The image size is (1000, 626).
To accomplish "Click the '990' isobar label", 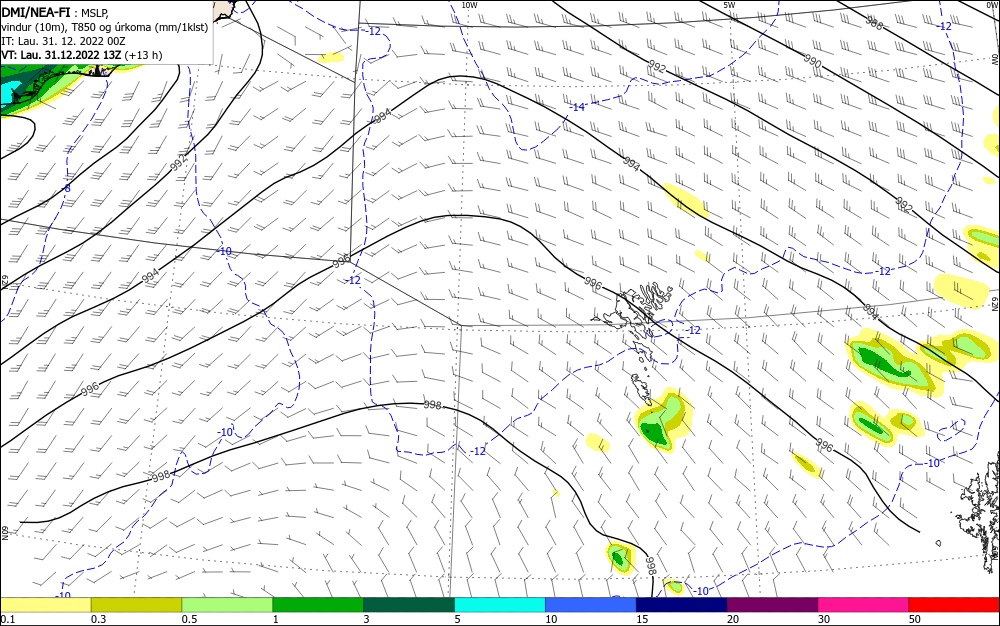I will coord(812,61).
